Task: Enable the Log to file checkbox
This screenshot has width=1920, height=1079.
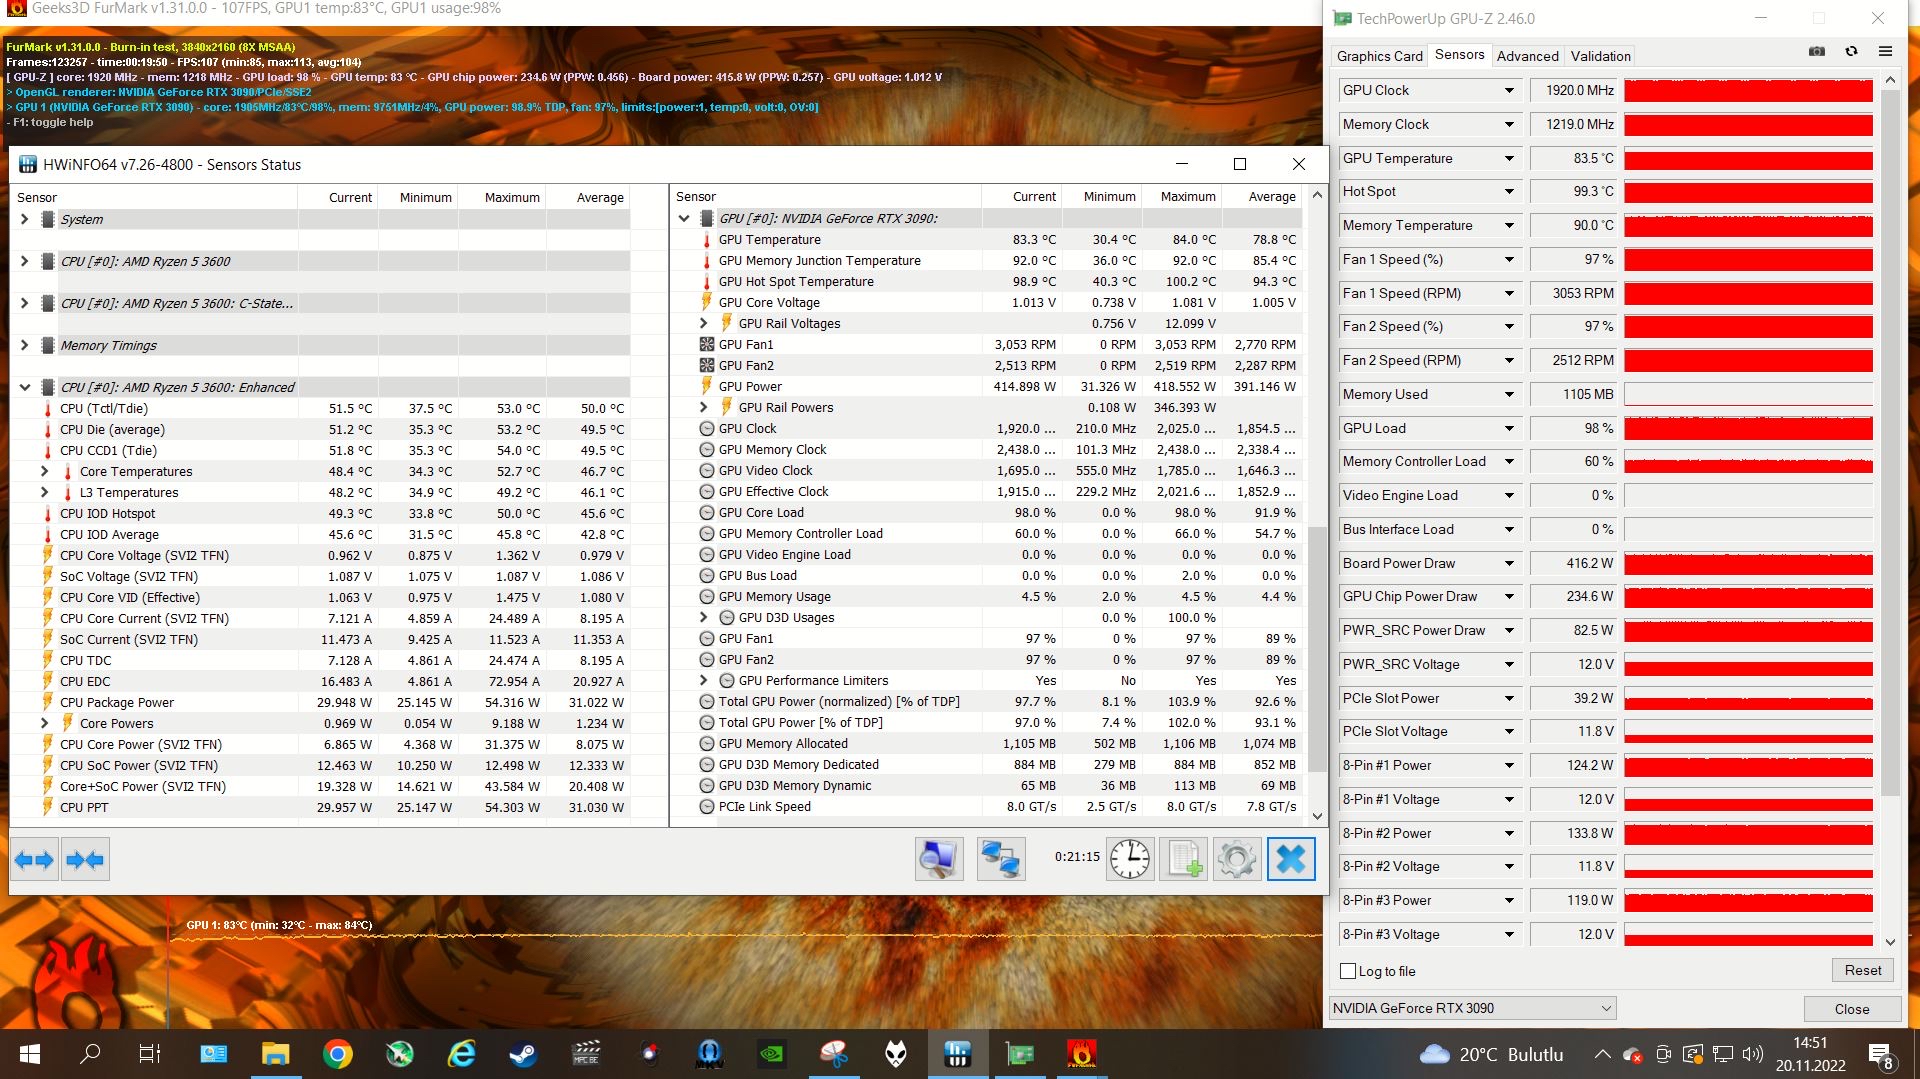Action: pos(1348,971)
